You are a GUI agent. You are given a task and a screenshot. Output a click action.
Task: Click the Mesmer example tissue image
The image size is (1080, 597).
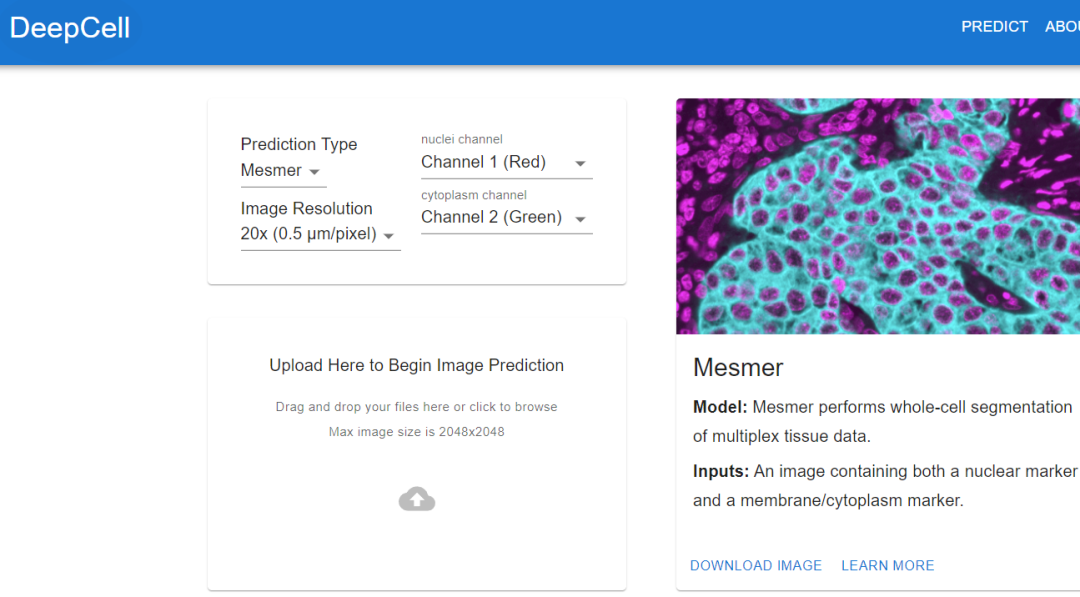coord(877,216)
